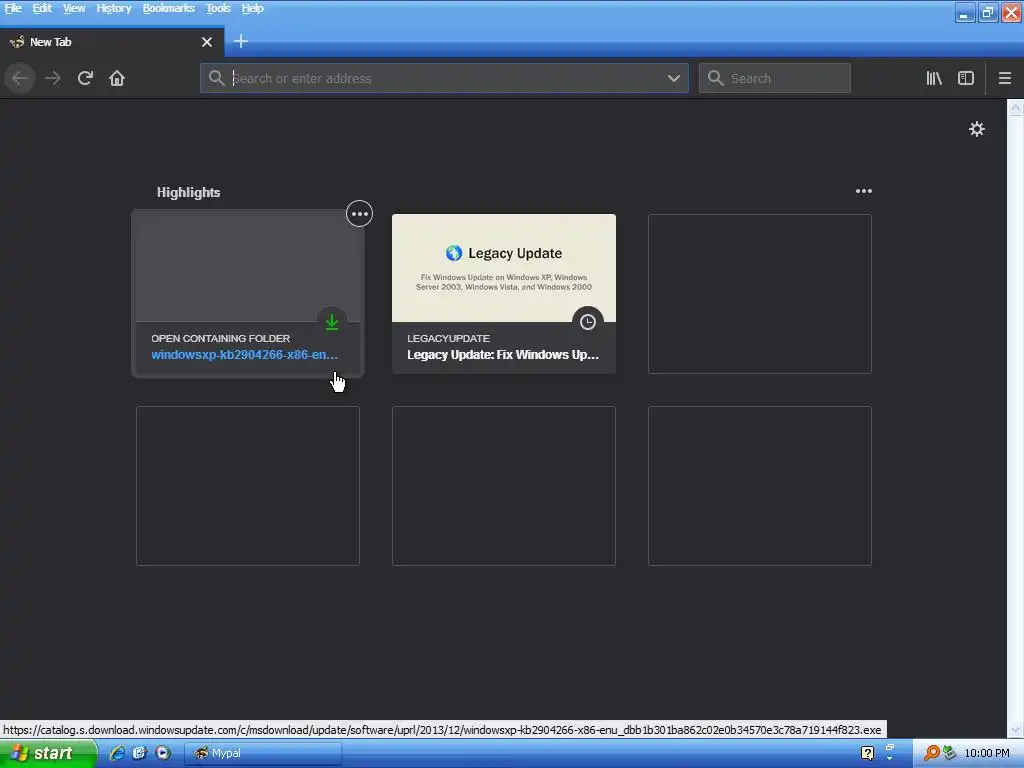The height and width of the screenshot is (768, 1024).
Task: Reload the current page
Action: point(85,78)
